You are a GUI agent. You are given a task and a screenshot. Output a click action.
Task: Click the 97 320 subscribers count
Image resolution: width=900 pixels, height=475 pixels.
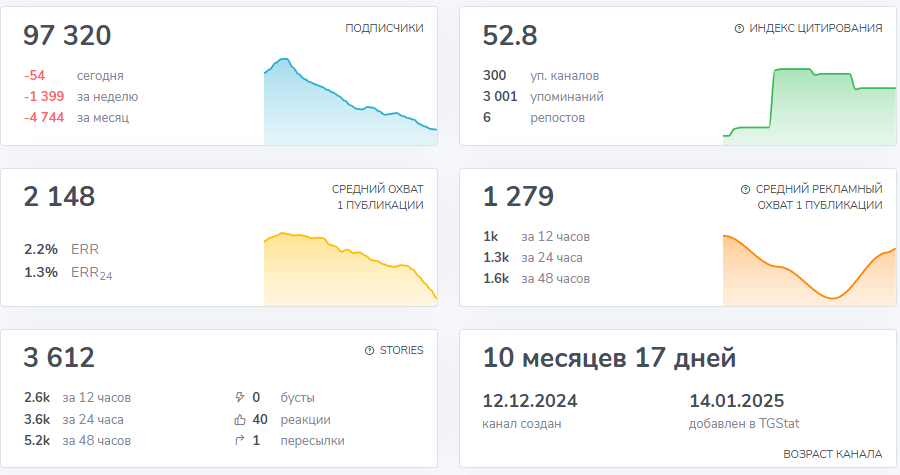67,36
